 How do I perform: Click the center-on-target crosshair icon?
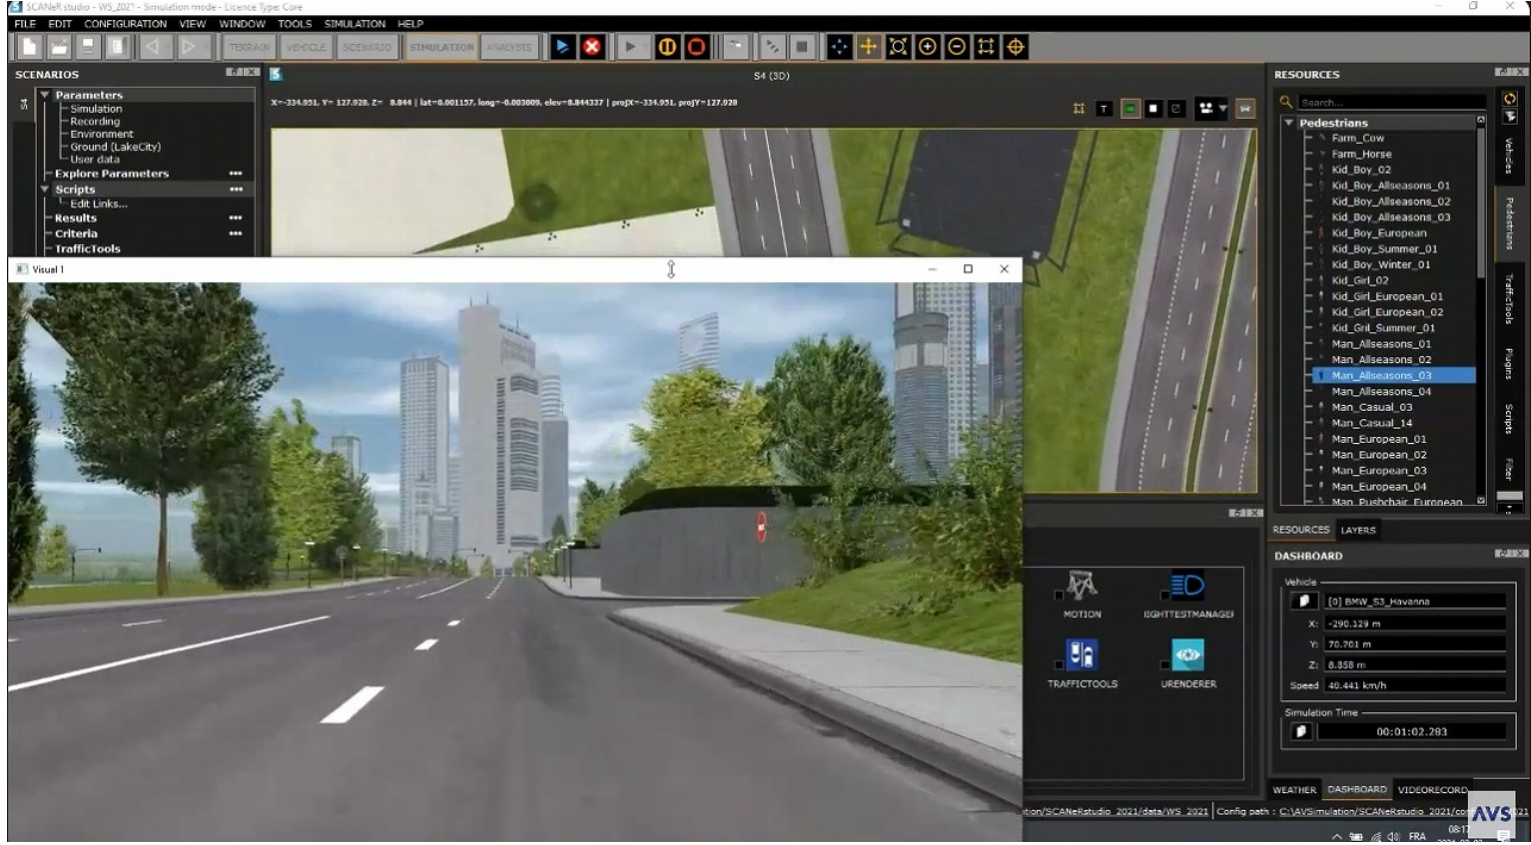click(1015, 47)
